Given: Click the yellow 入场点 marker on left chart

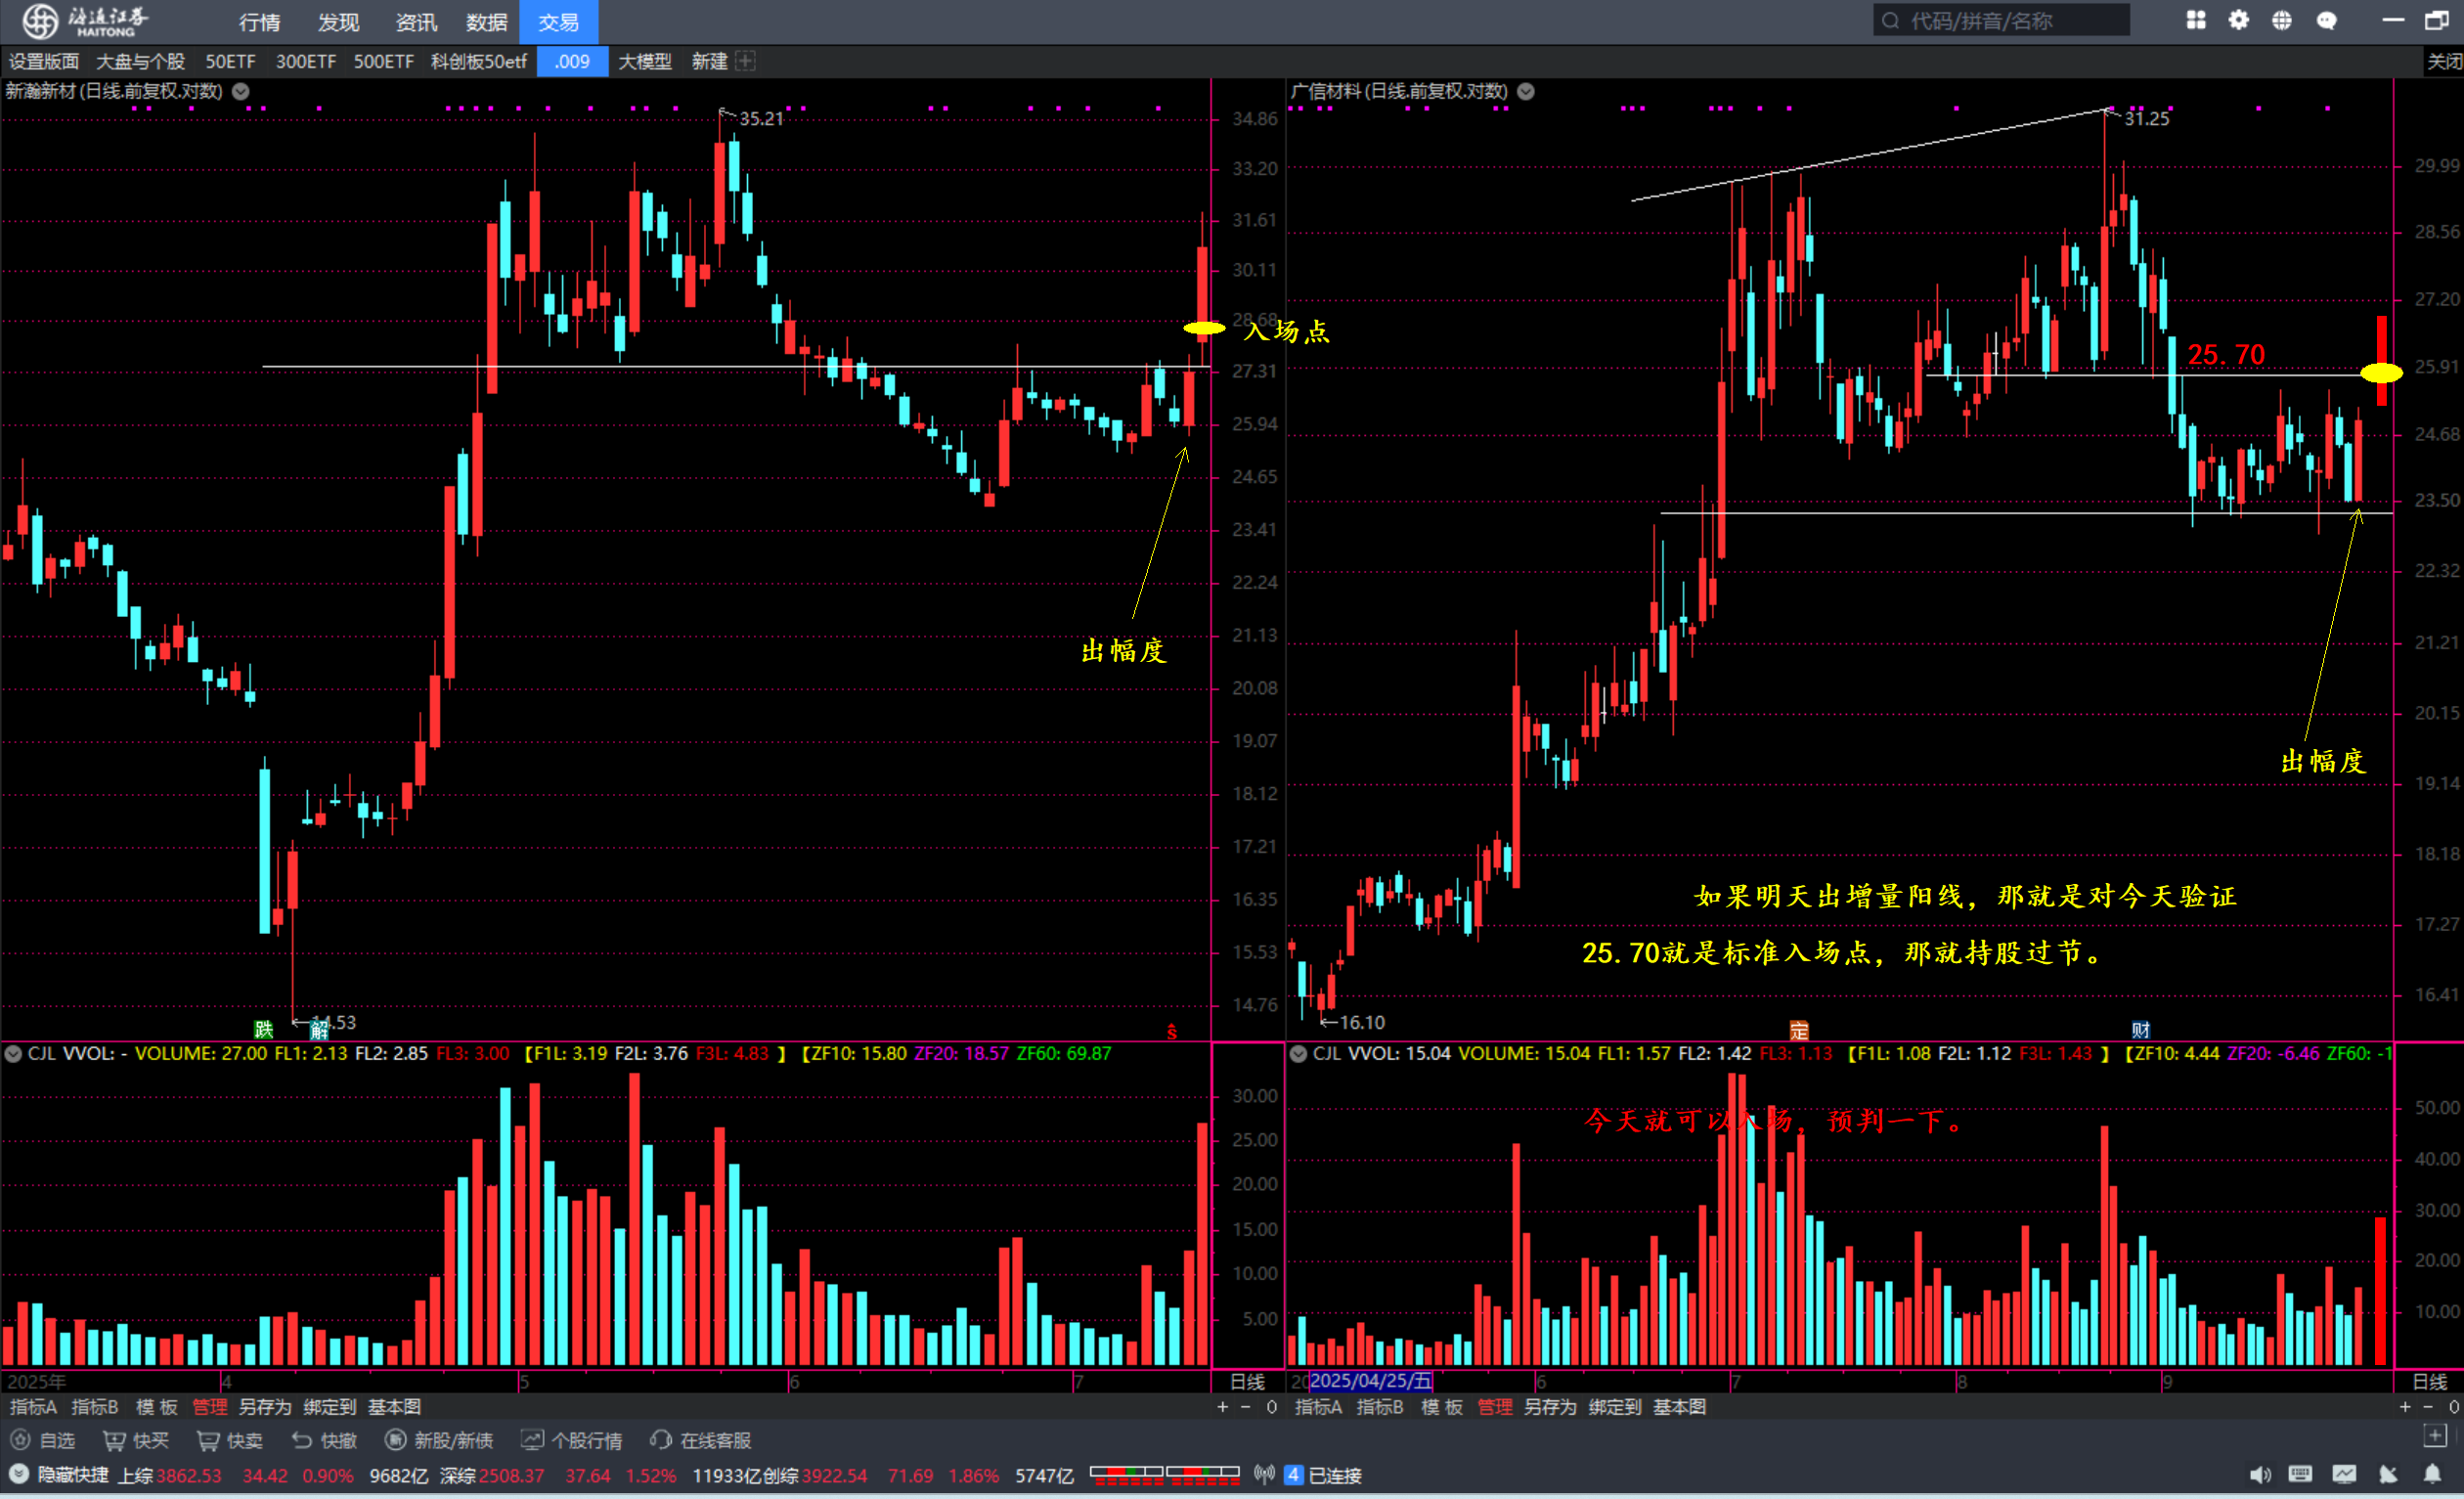Looking at the screenshot, I should coord(1204,328).
